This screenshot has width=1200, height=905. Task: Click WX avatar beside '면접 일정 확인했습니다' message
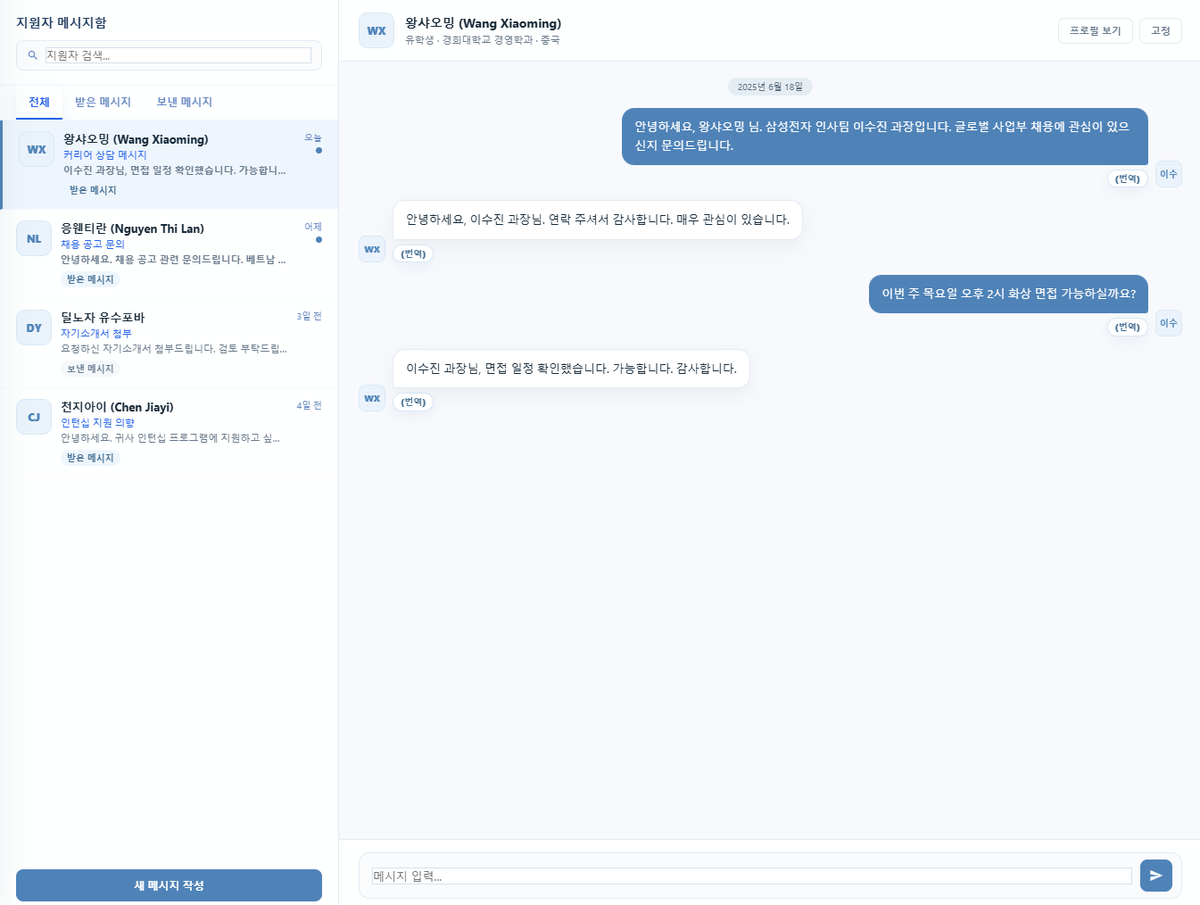(372, 398)
